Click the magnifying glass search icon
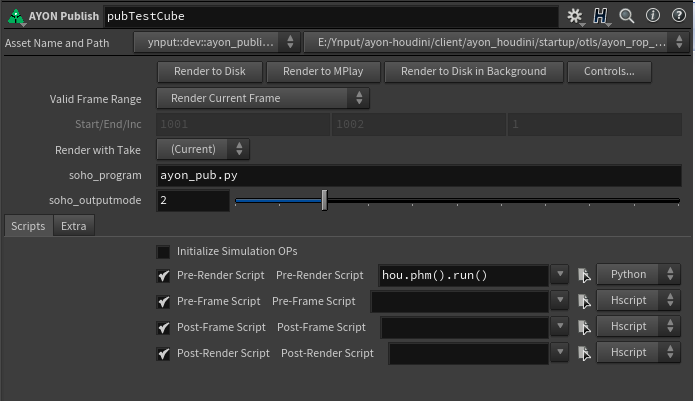 627,16
